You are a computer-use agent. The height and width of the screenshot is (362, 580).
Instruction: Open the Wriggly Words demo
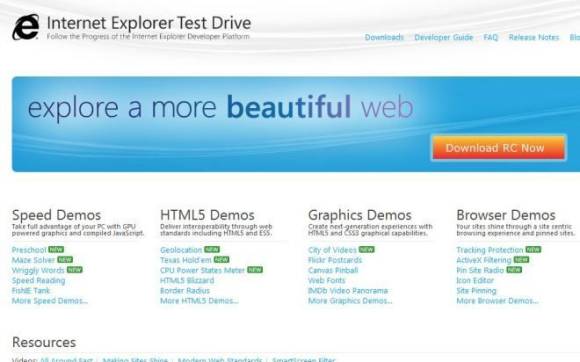[38, 270]
